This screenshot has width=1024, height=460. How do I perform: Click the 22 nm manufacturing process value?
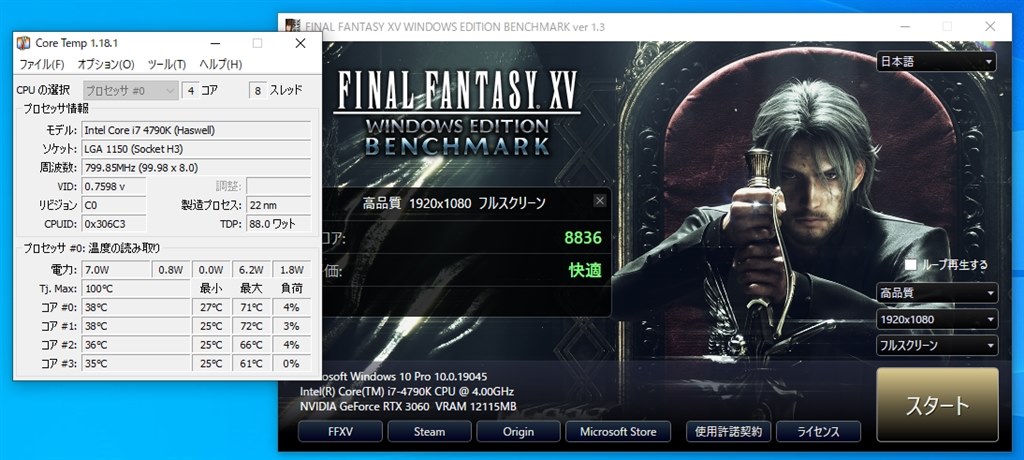pyautogui.click(x=278, y=205)
